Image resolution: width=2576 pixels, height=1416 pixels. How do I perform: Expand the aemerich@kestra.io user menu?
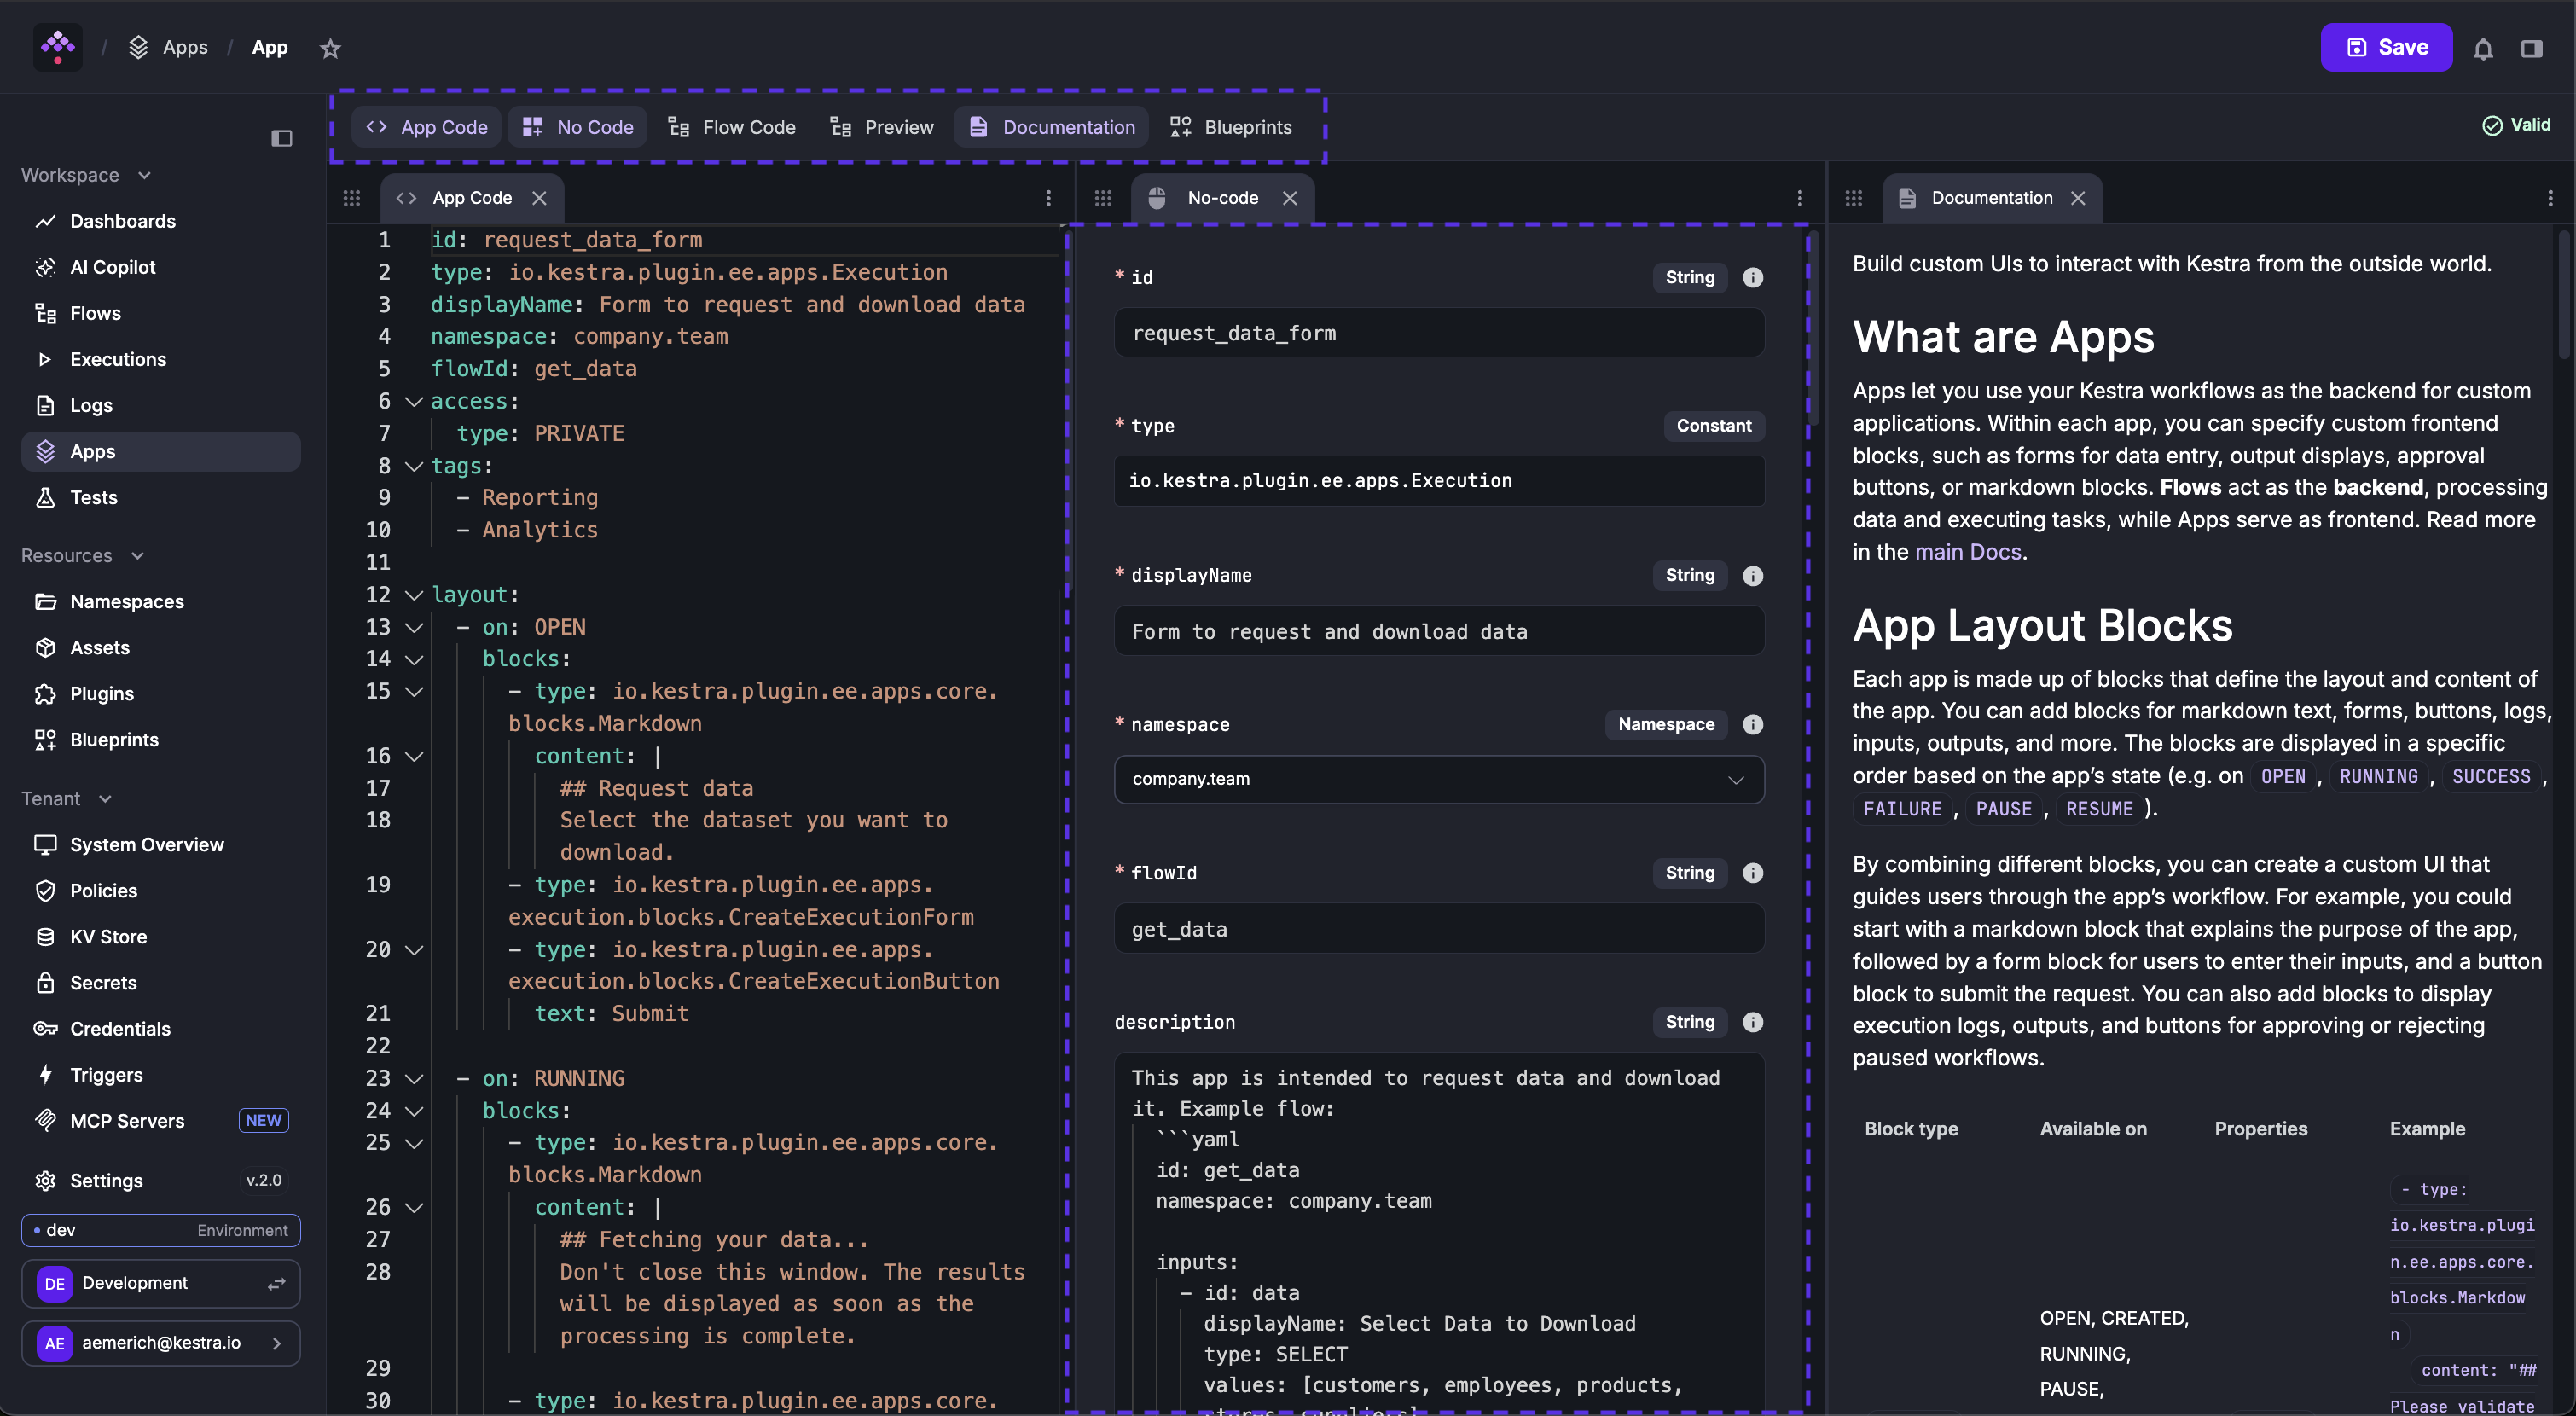[x=161, y=1343]
